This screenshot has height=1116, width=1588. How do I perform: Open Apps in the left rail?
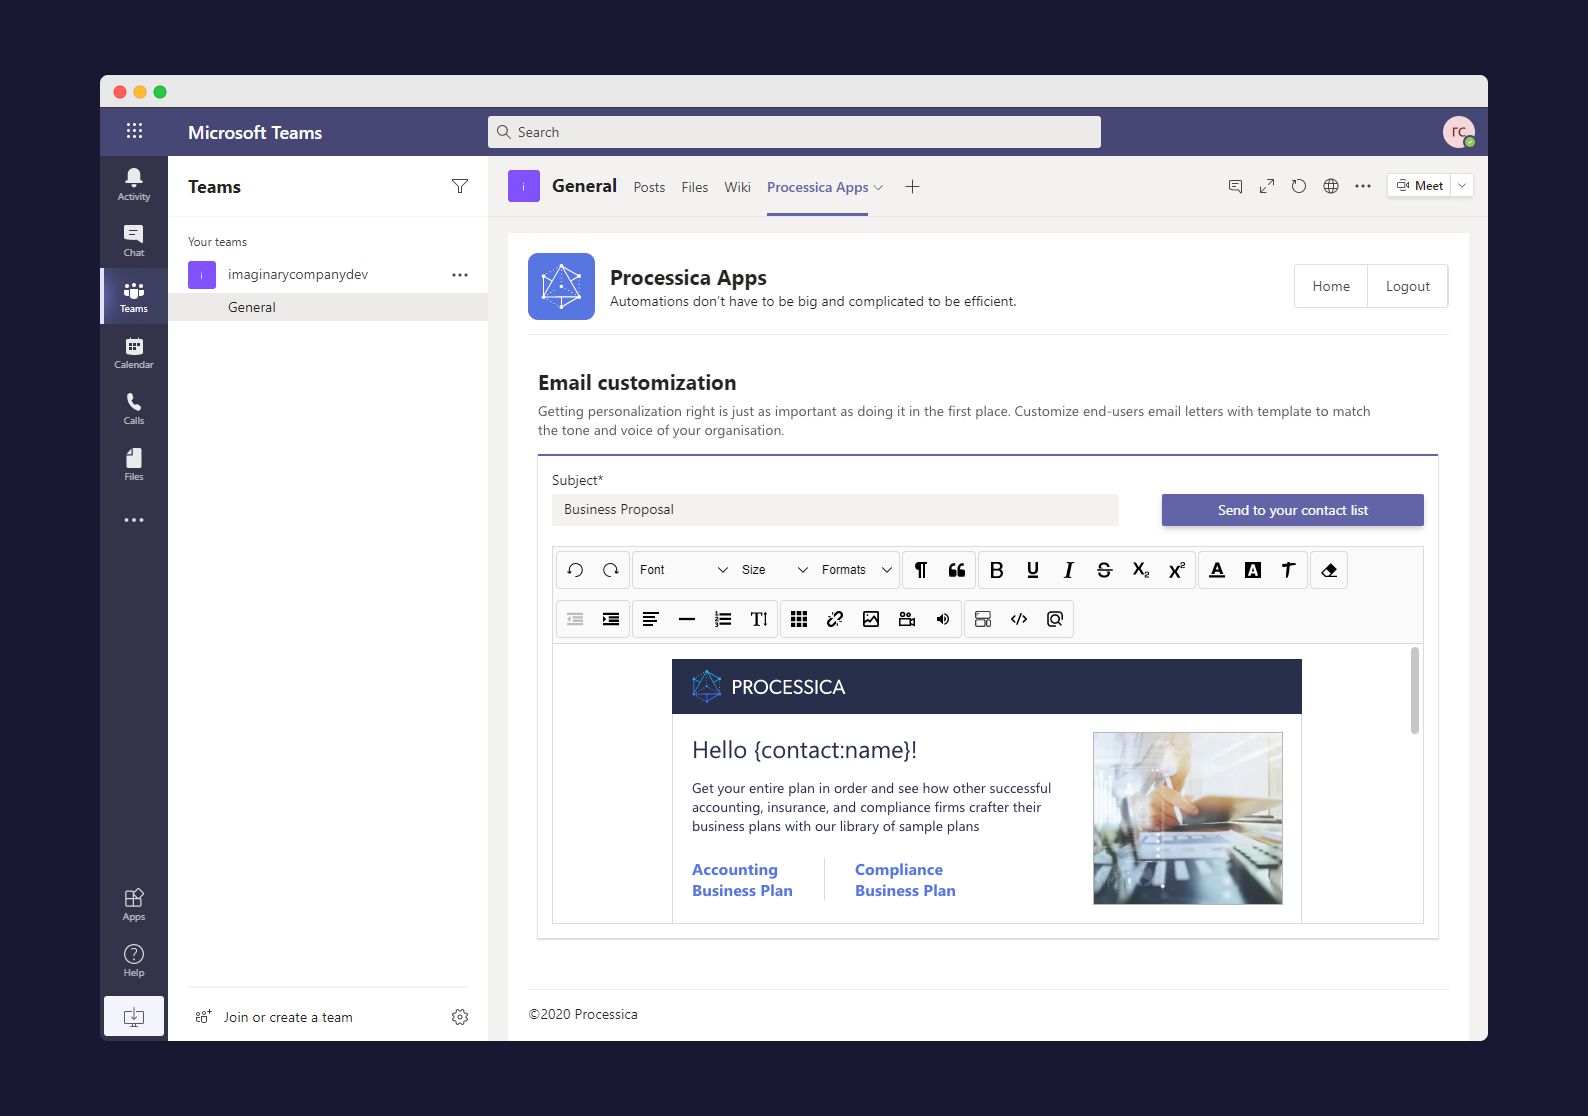(x=134, y=905)
